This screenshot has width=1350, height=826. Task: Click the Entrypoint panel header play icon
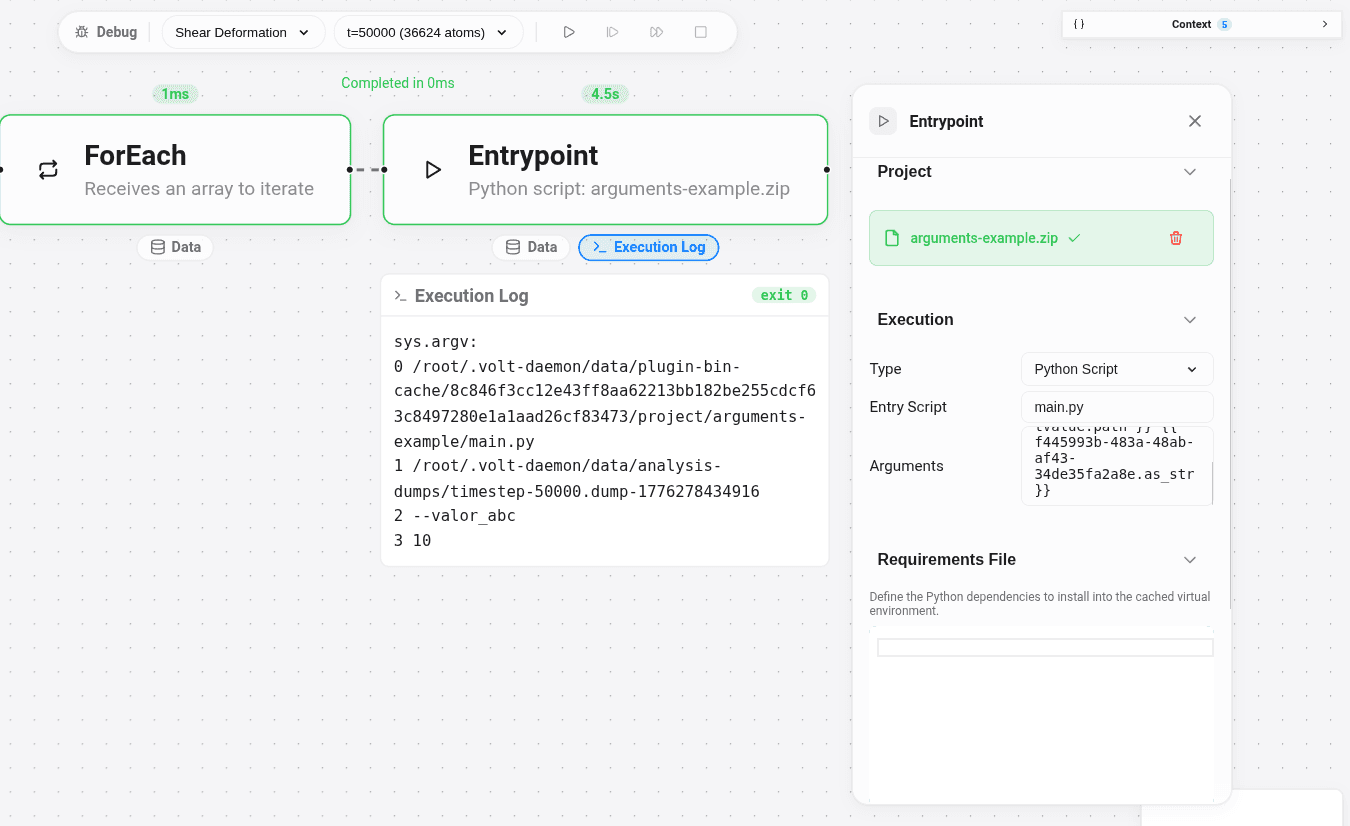(883, 121)
